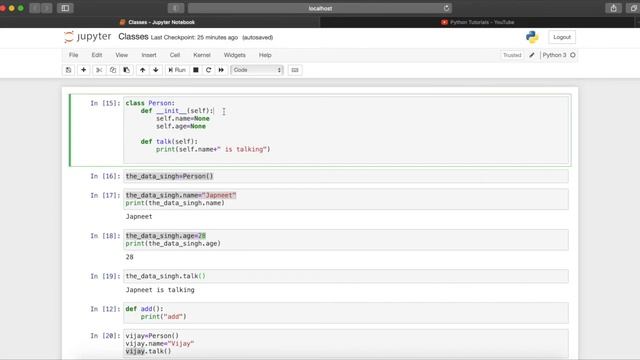This screenshot has height=360, width=640.
Task: Save the notebook with the save icon
Action: pos(69,70)
